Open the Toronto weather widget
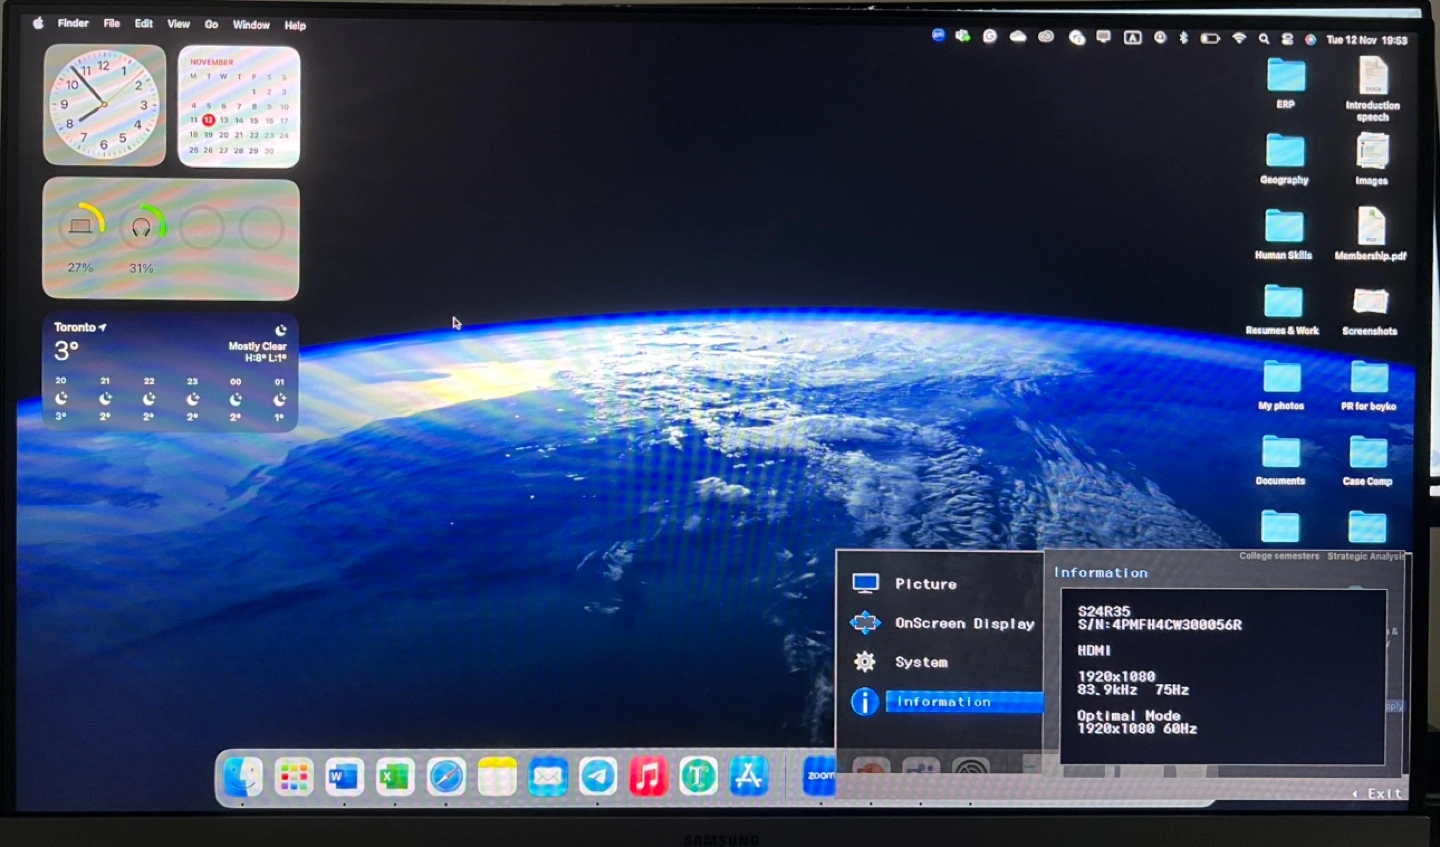Viewport: 1440px width, 847px height. [170, 372]
